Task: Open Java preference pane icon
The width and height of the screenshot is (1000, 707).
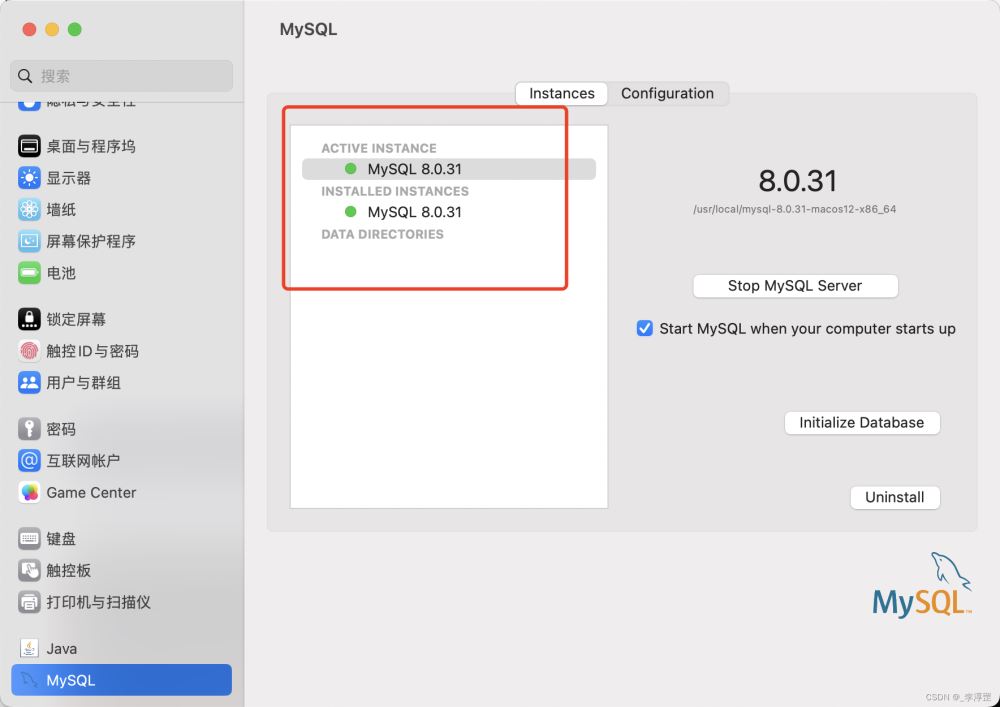Action: point(29,648)
